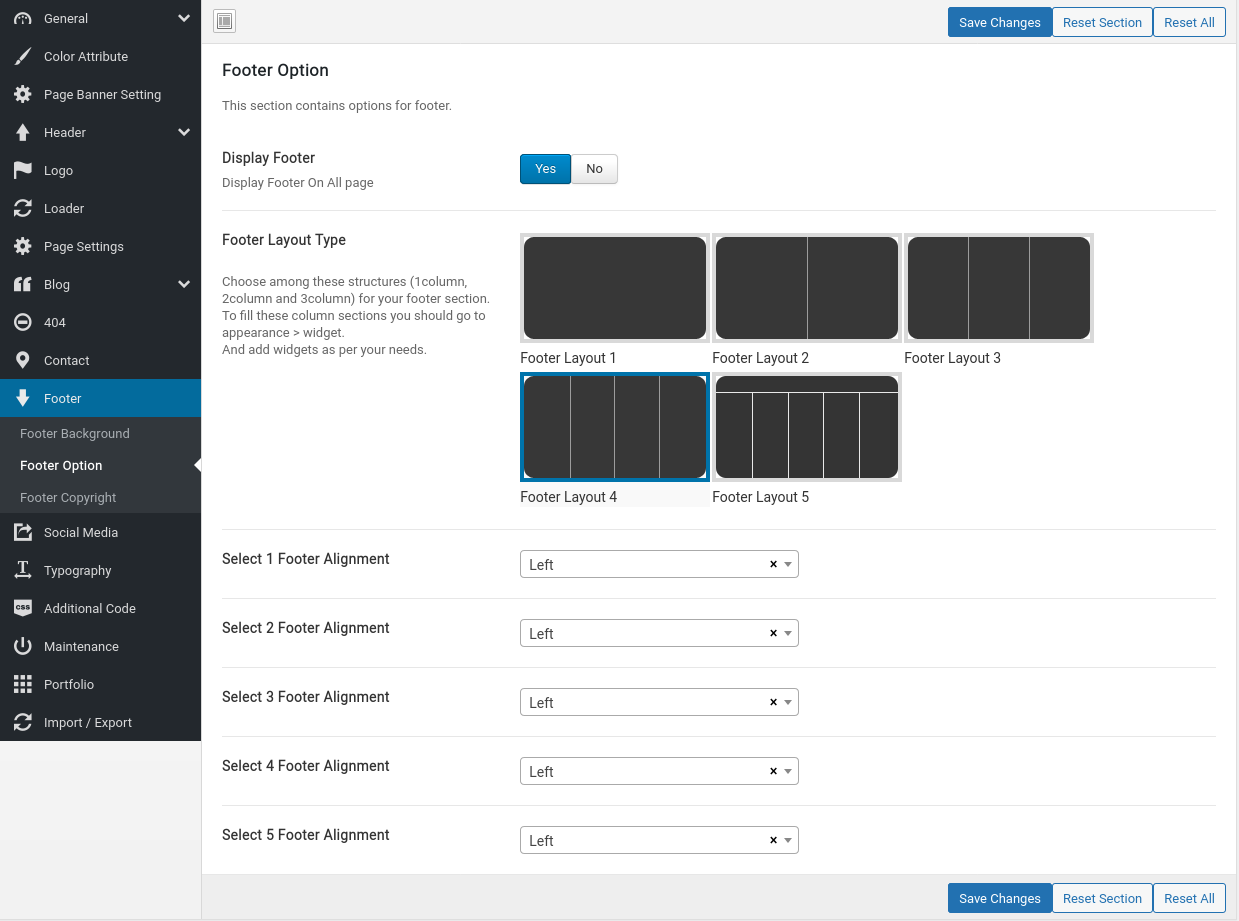Click the Maintenance power icon

coord(22,646)
